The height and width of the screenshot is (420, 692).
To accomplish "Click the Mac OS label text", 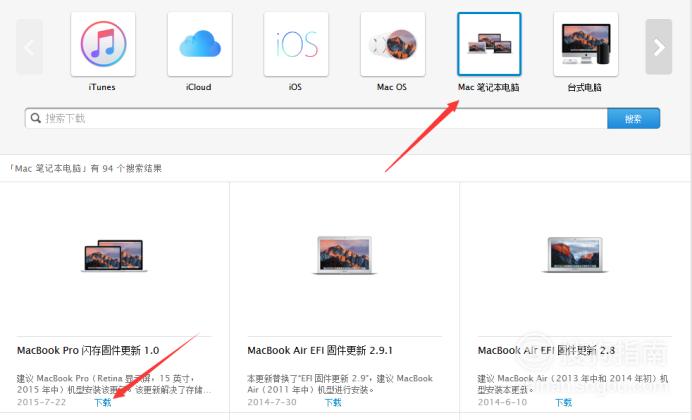I will coord(392,87).
